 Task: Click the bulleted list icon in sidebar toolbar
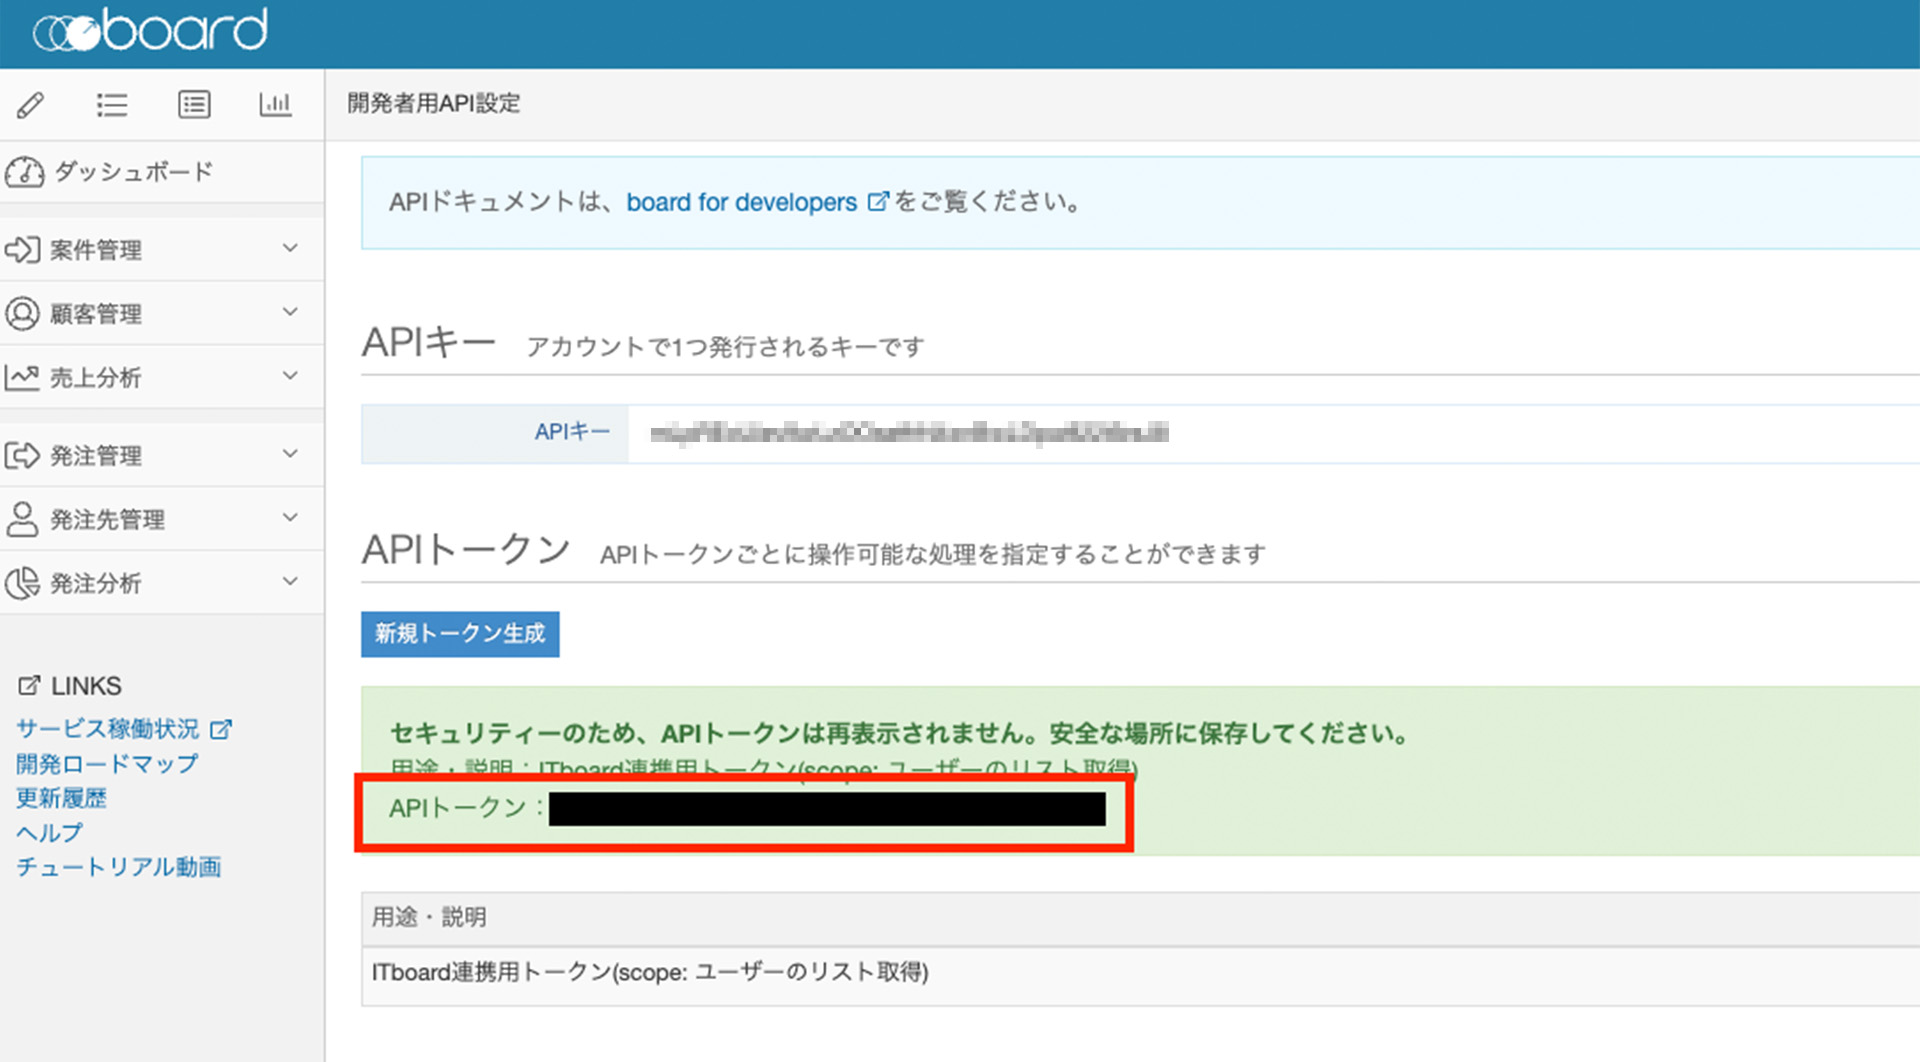coord(112,104)
